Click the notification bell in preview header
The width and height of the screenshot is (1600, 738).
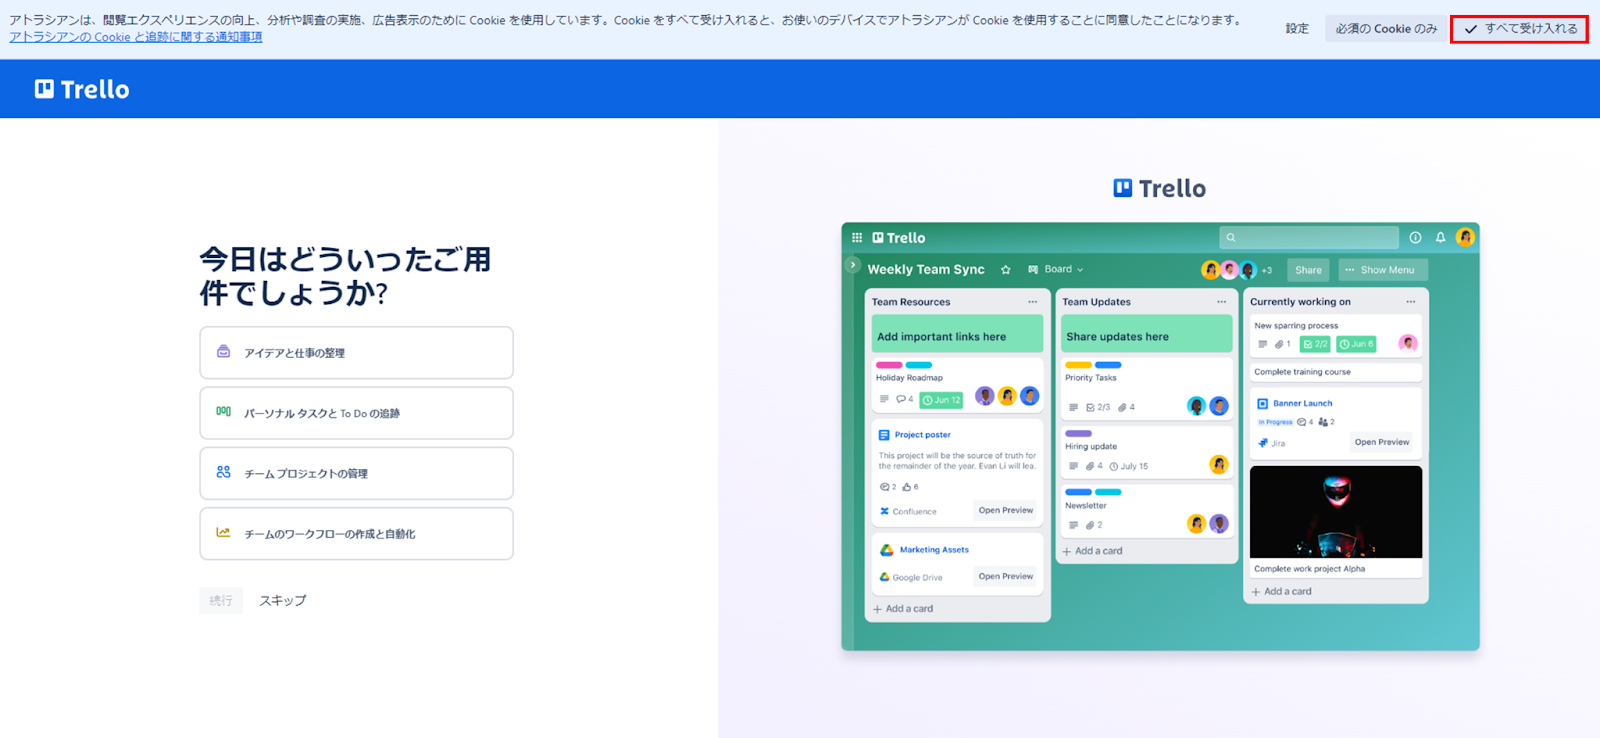click(x=1440, y=238)
